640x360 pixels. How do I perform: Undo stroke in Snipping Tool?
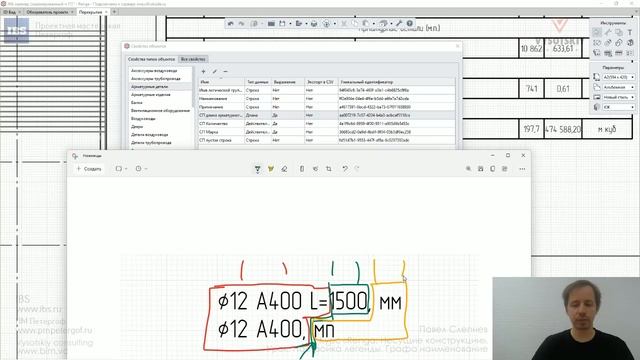point(345,169)
